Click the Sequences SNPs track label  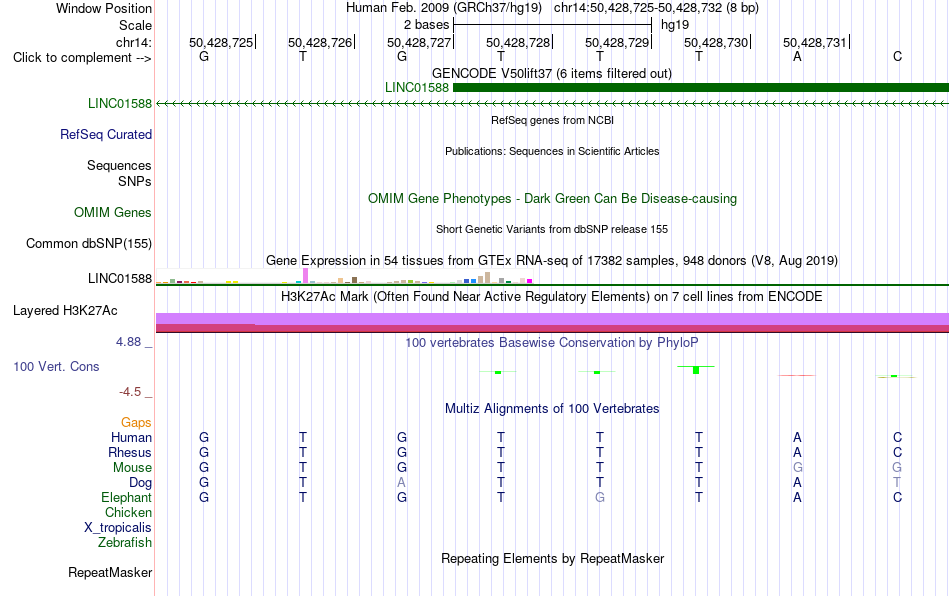tap(119, 173)
